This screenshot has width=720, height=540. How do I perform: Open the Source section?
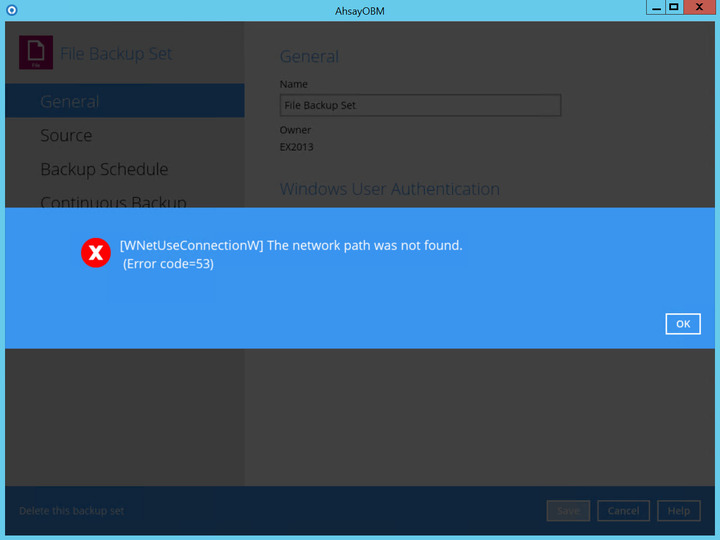click(x=66, y=135)
